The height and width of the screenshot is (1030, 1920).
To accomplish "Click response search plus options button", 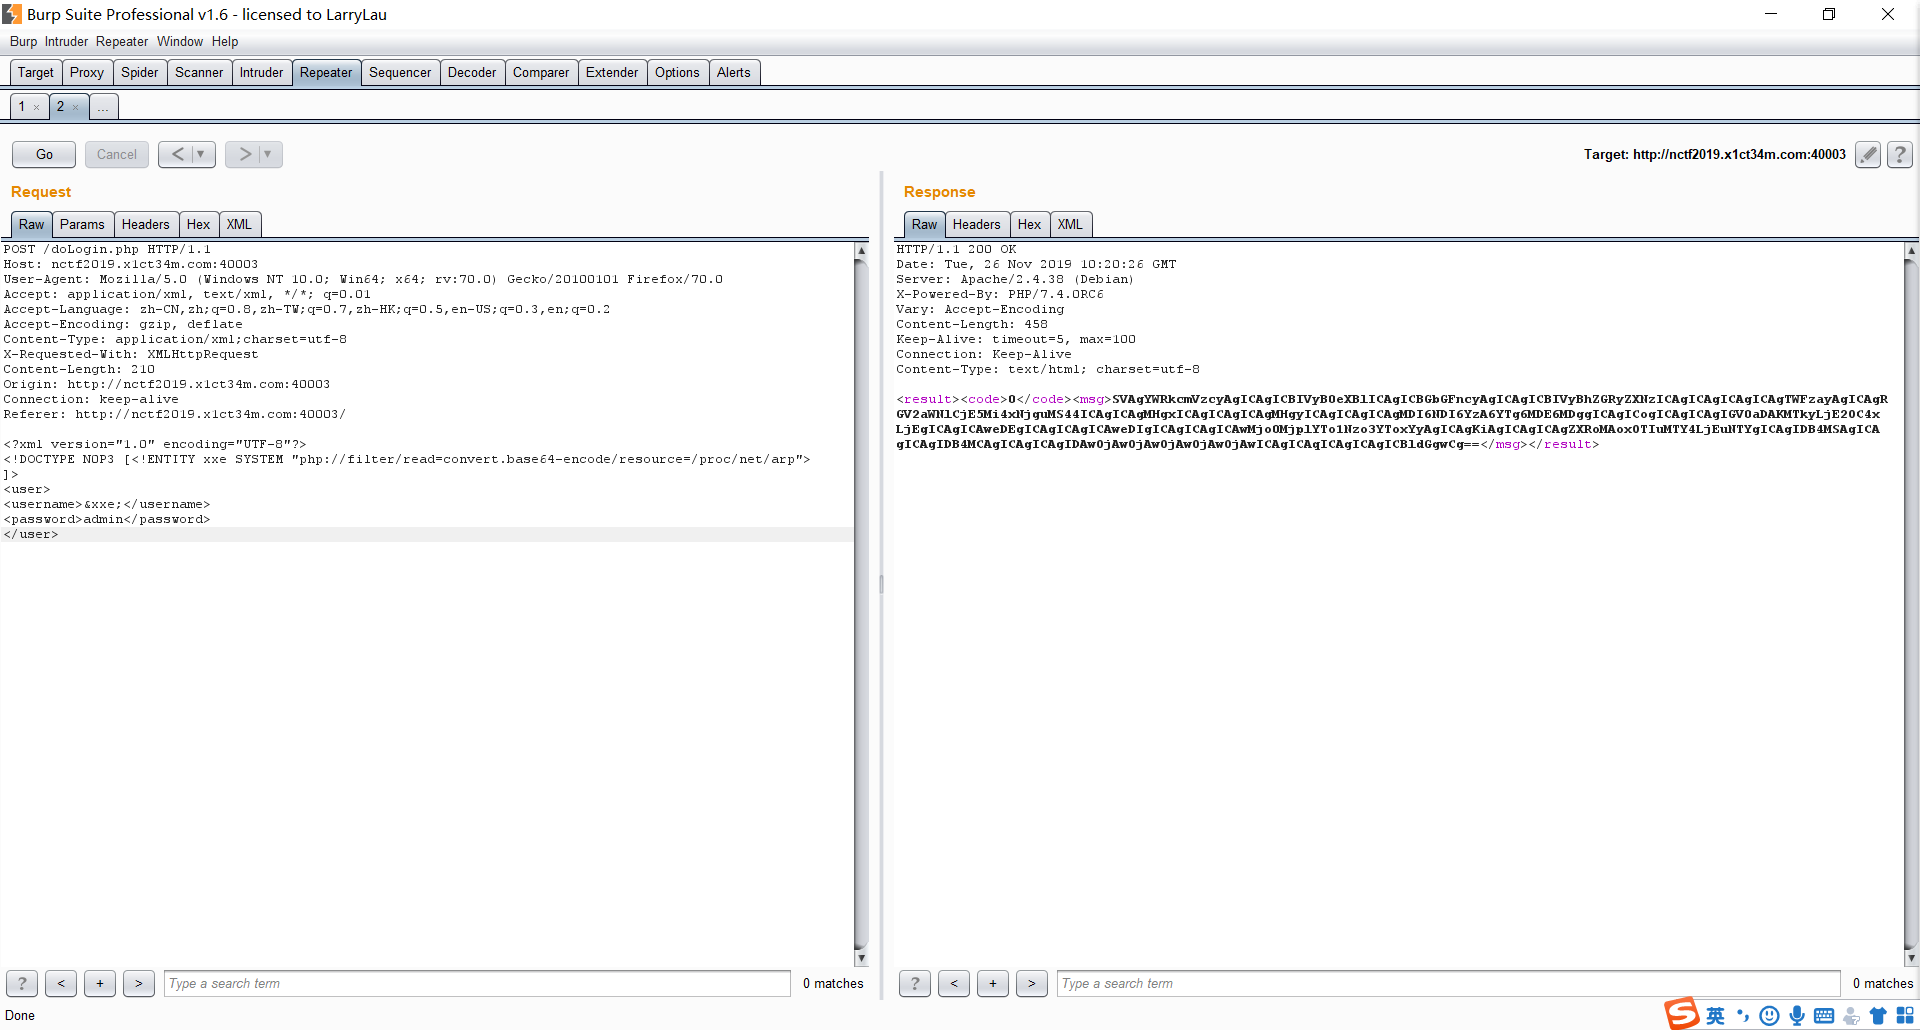I will point(993,983).
